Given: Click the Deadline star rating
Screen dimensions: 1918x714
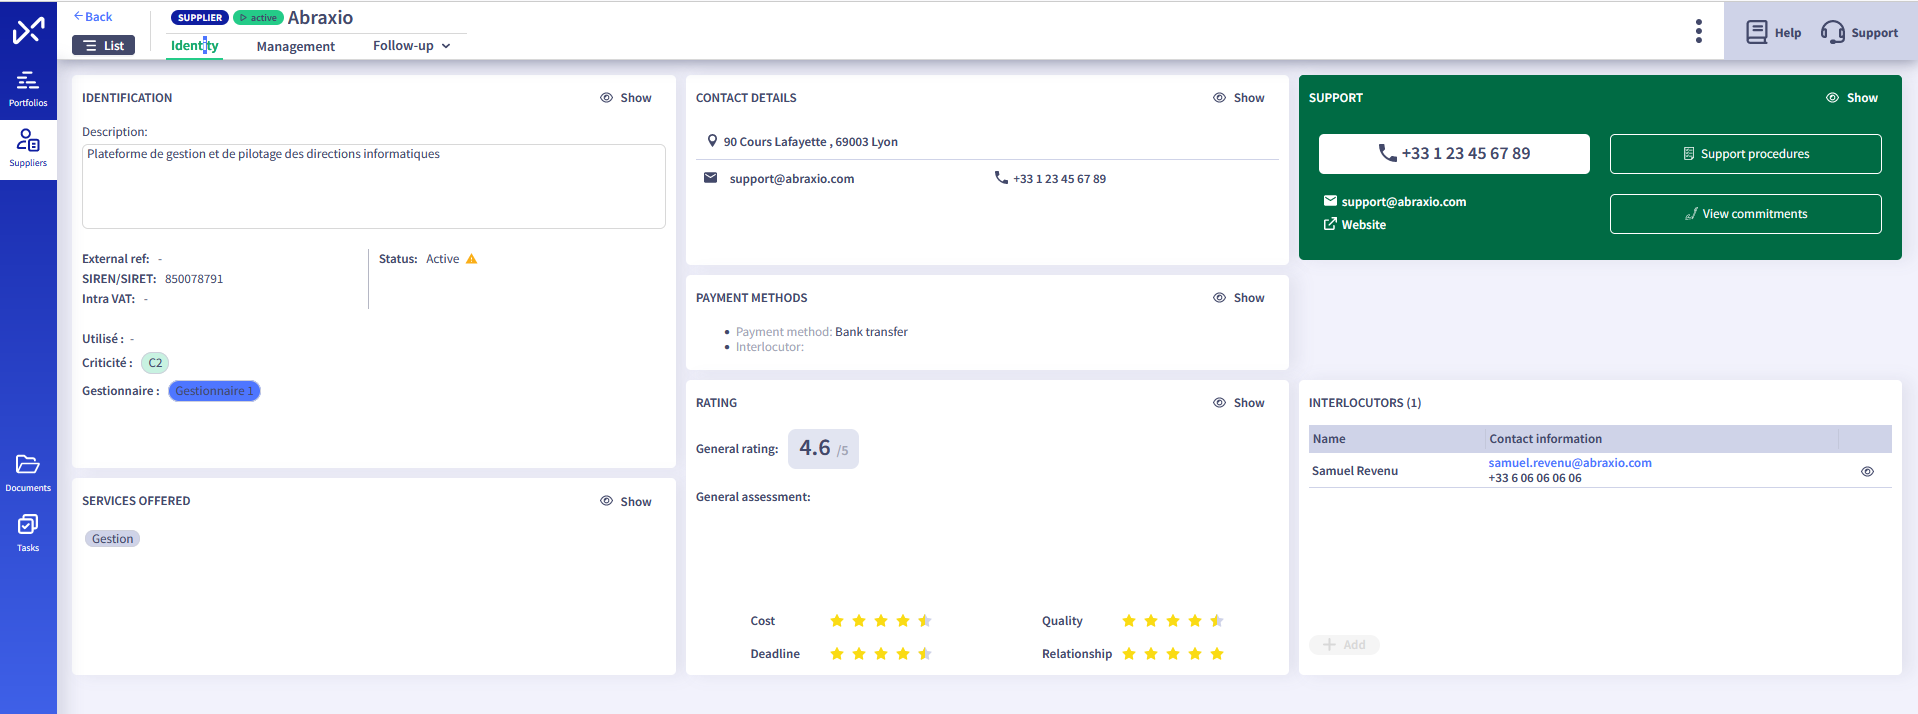Looking at the screenshot, I should click(x=881, y=654).
